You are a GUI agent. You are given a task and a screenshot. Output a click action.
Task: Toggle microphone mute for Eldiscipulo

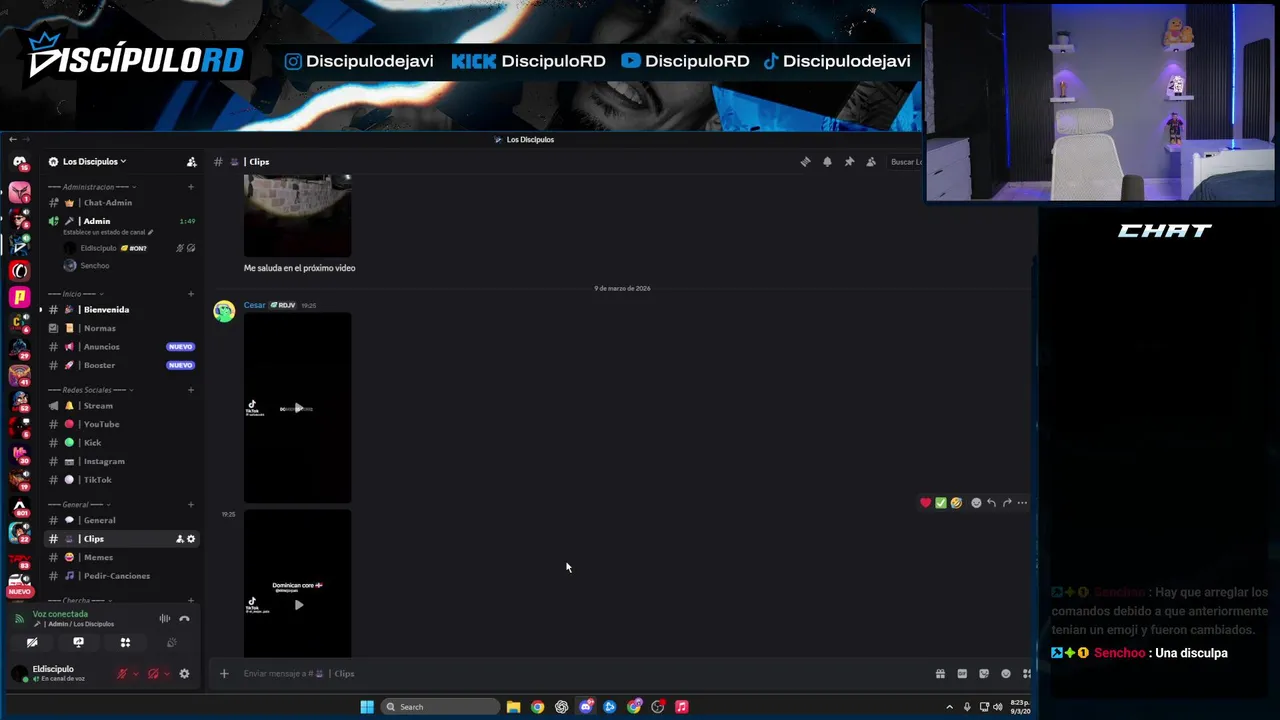122,674
